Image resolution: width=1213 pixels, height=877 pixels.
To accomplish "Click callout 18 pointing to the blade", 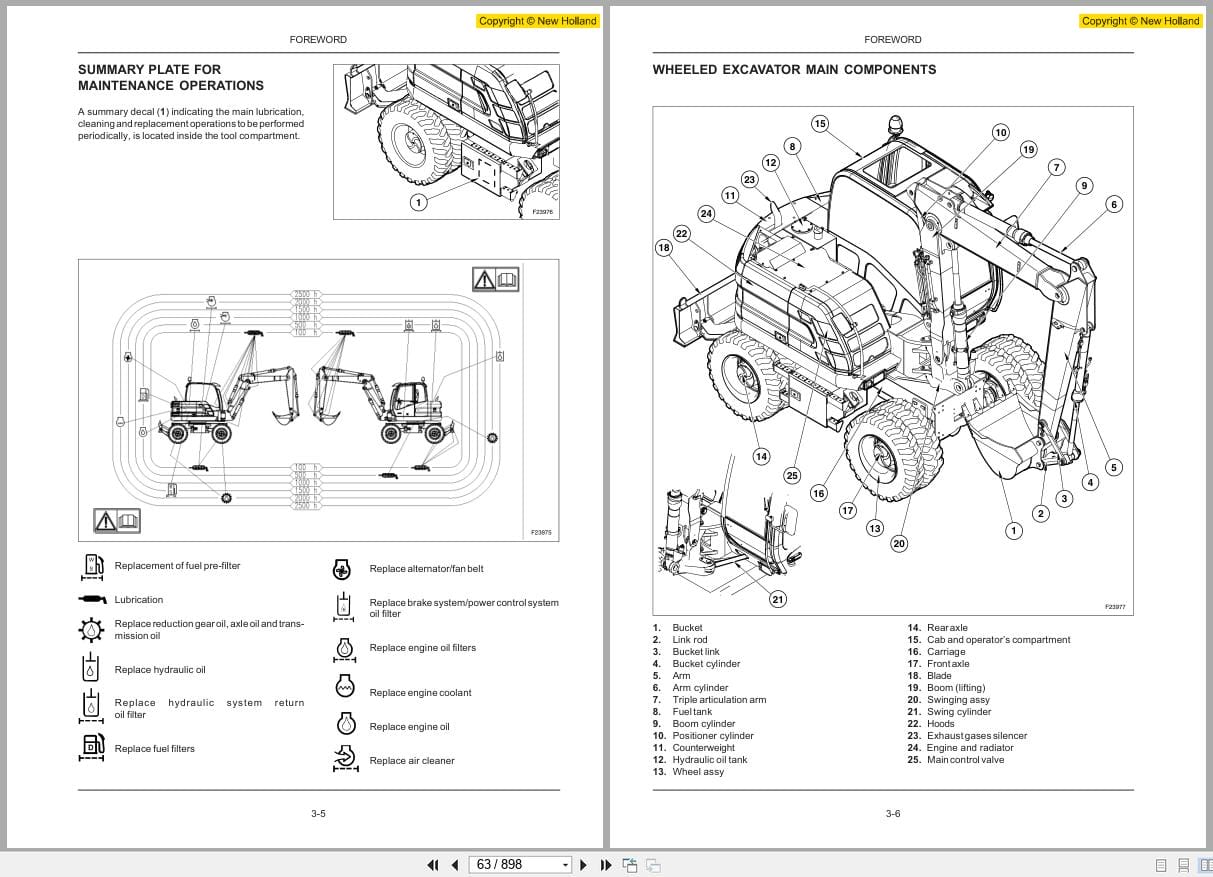I will click(664, 247).
